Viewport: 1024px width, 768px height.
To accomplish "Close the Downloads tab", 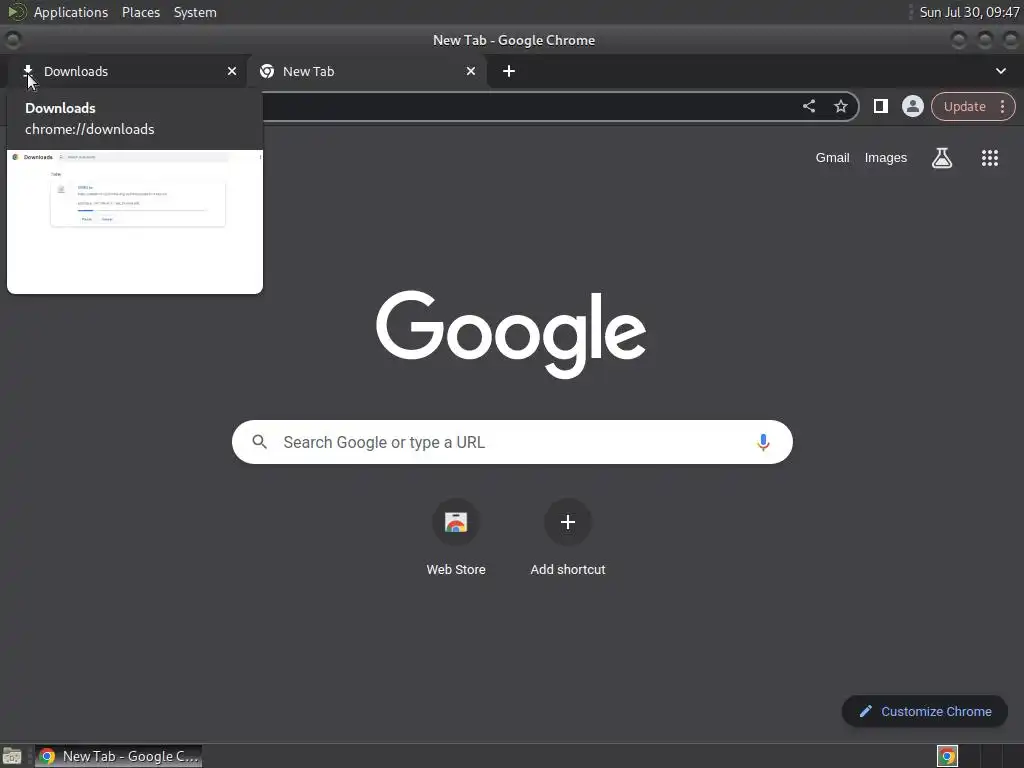I will (x=232, y=71).
